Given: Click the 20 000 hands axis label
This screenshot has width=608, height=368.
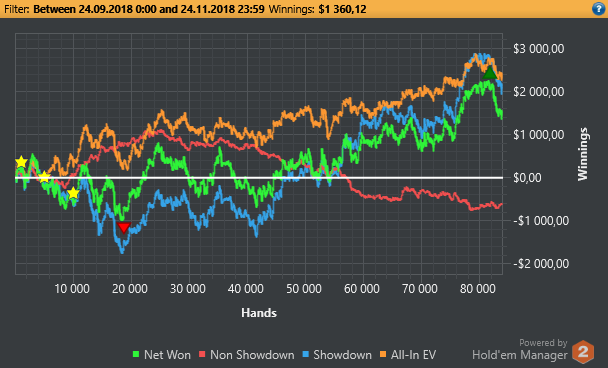Looking at the screenshot, I should tap(130, 289).
